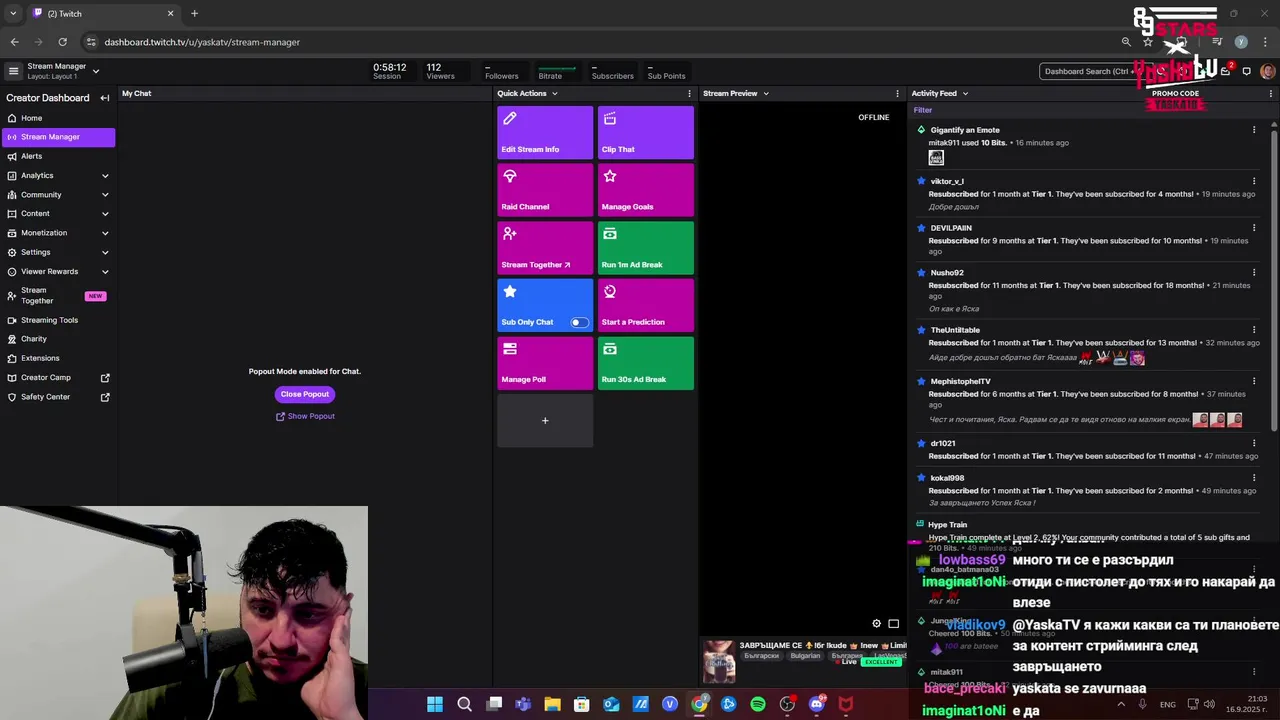Open Charity in the sidebar
Viewport: 1280px width, 720px height.
point(58,339)
